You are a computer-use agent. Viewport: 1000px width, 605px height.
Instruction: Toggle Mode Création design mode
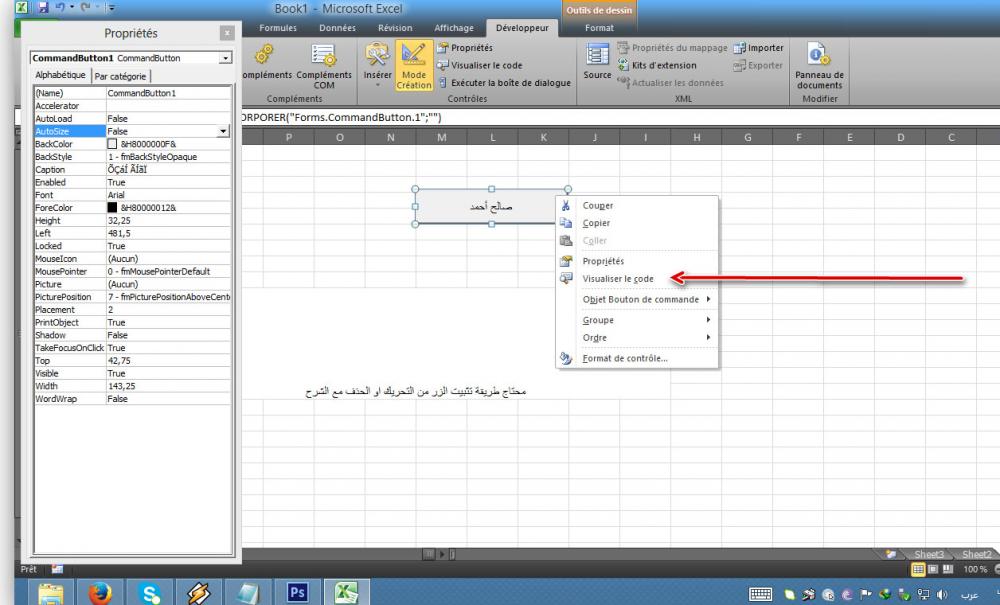coord(414,66)
